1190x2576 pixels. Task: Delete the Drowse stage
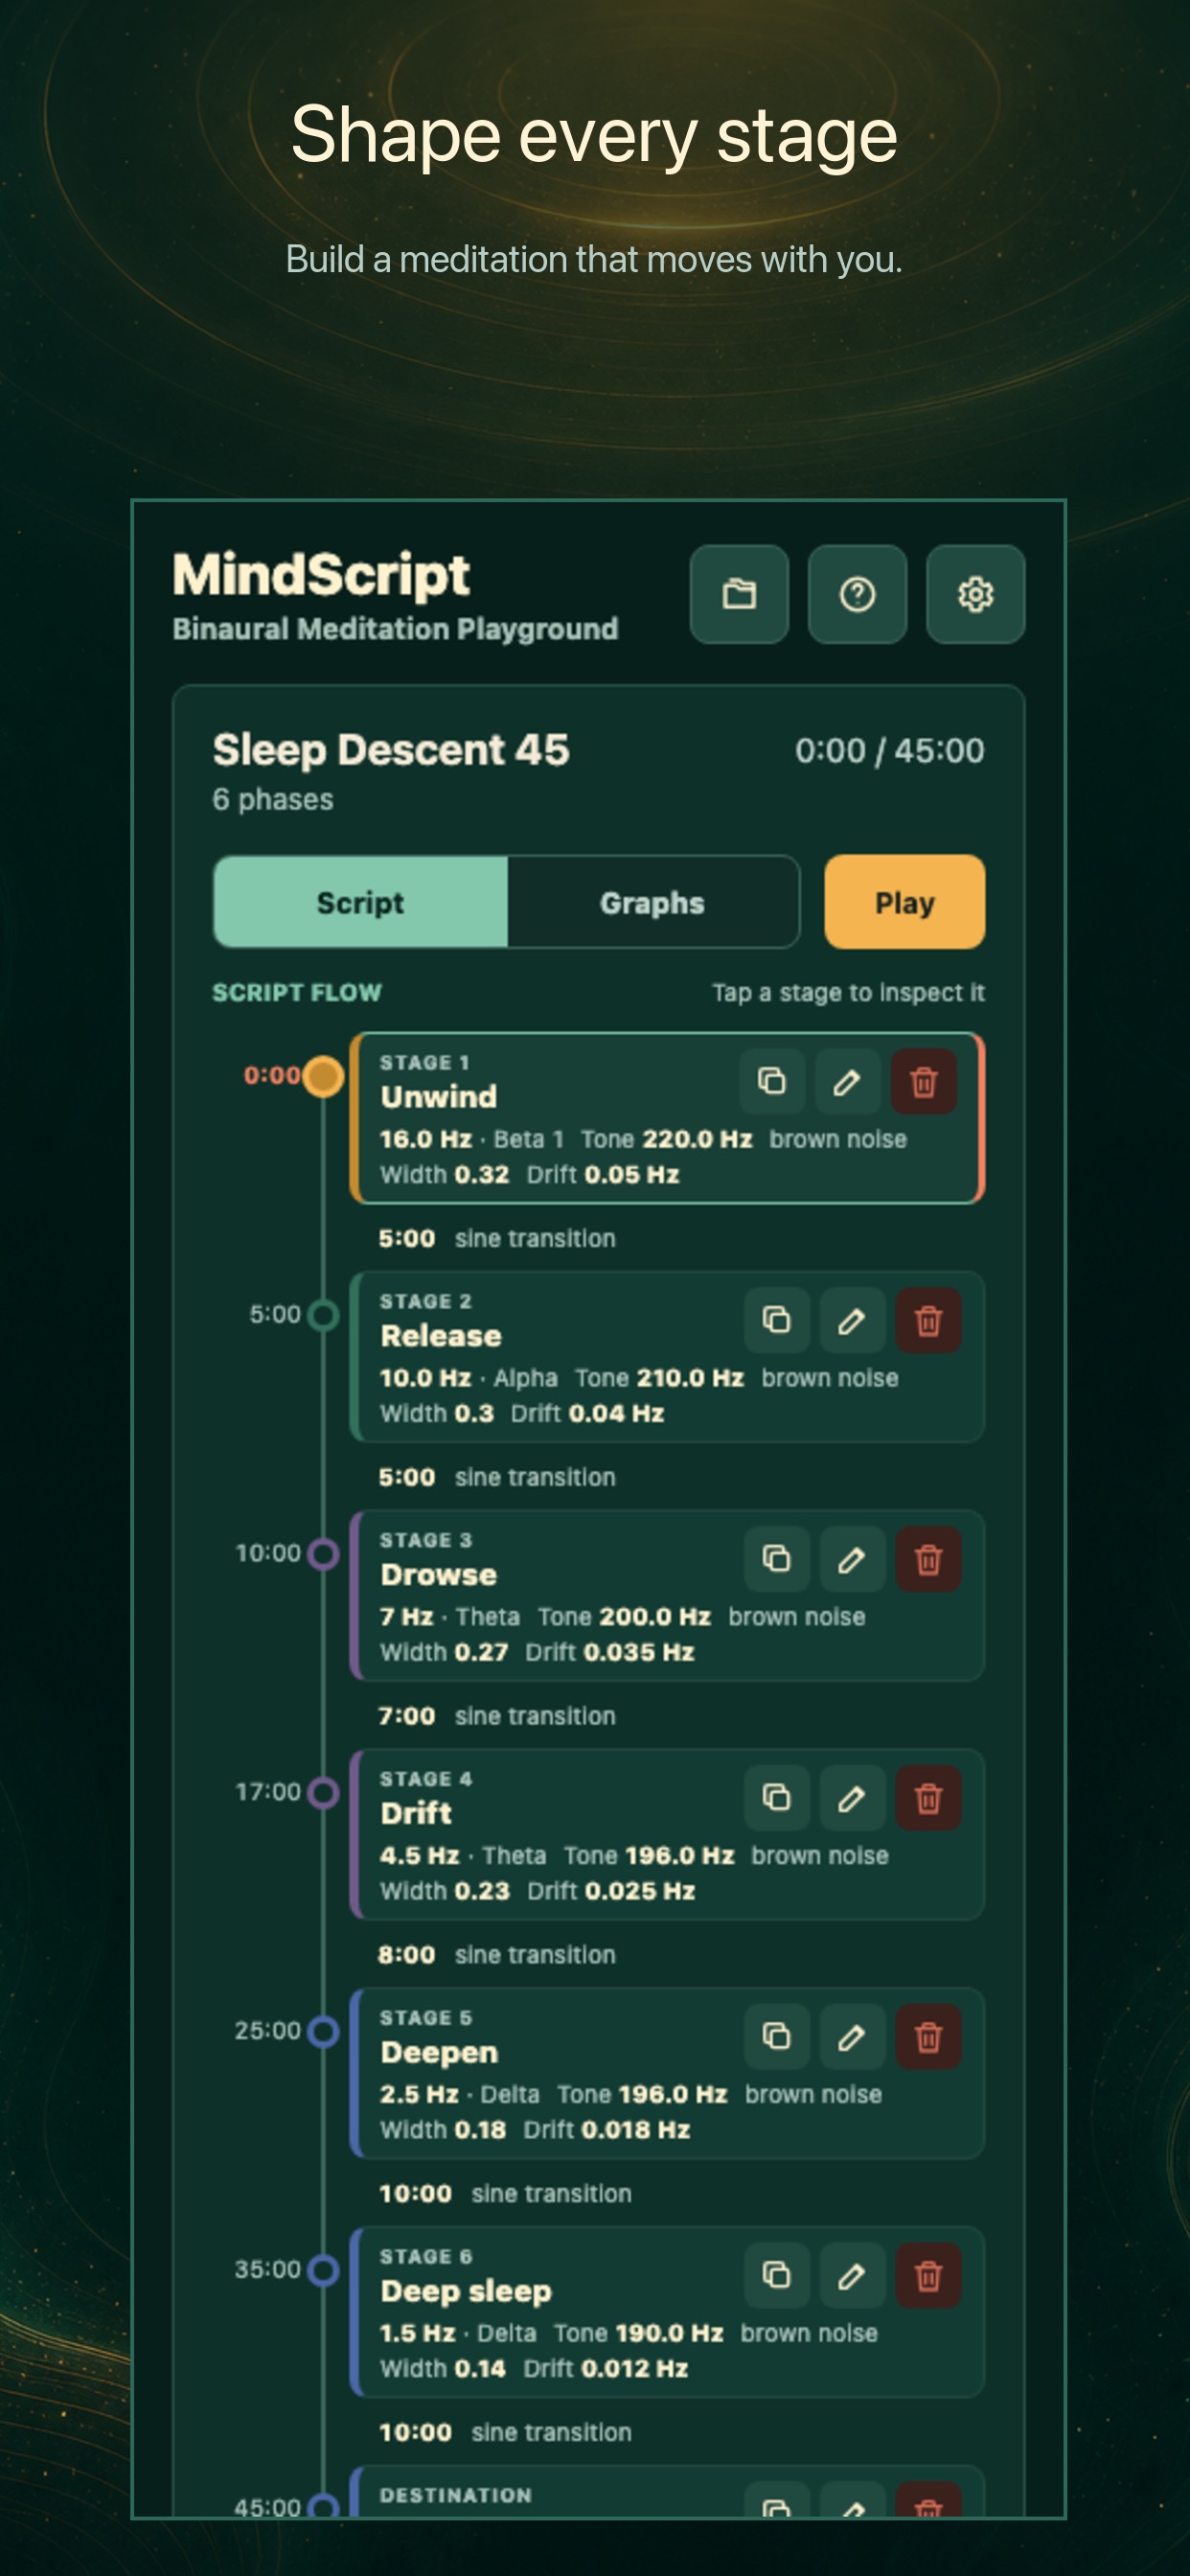(928, 1559)
